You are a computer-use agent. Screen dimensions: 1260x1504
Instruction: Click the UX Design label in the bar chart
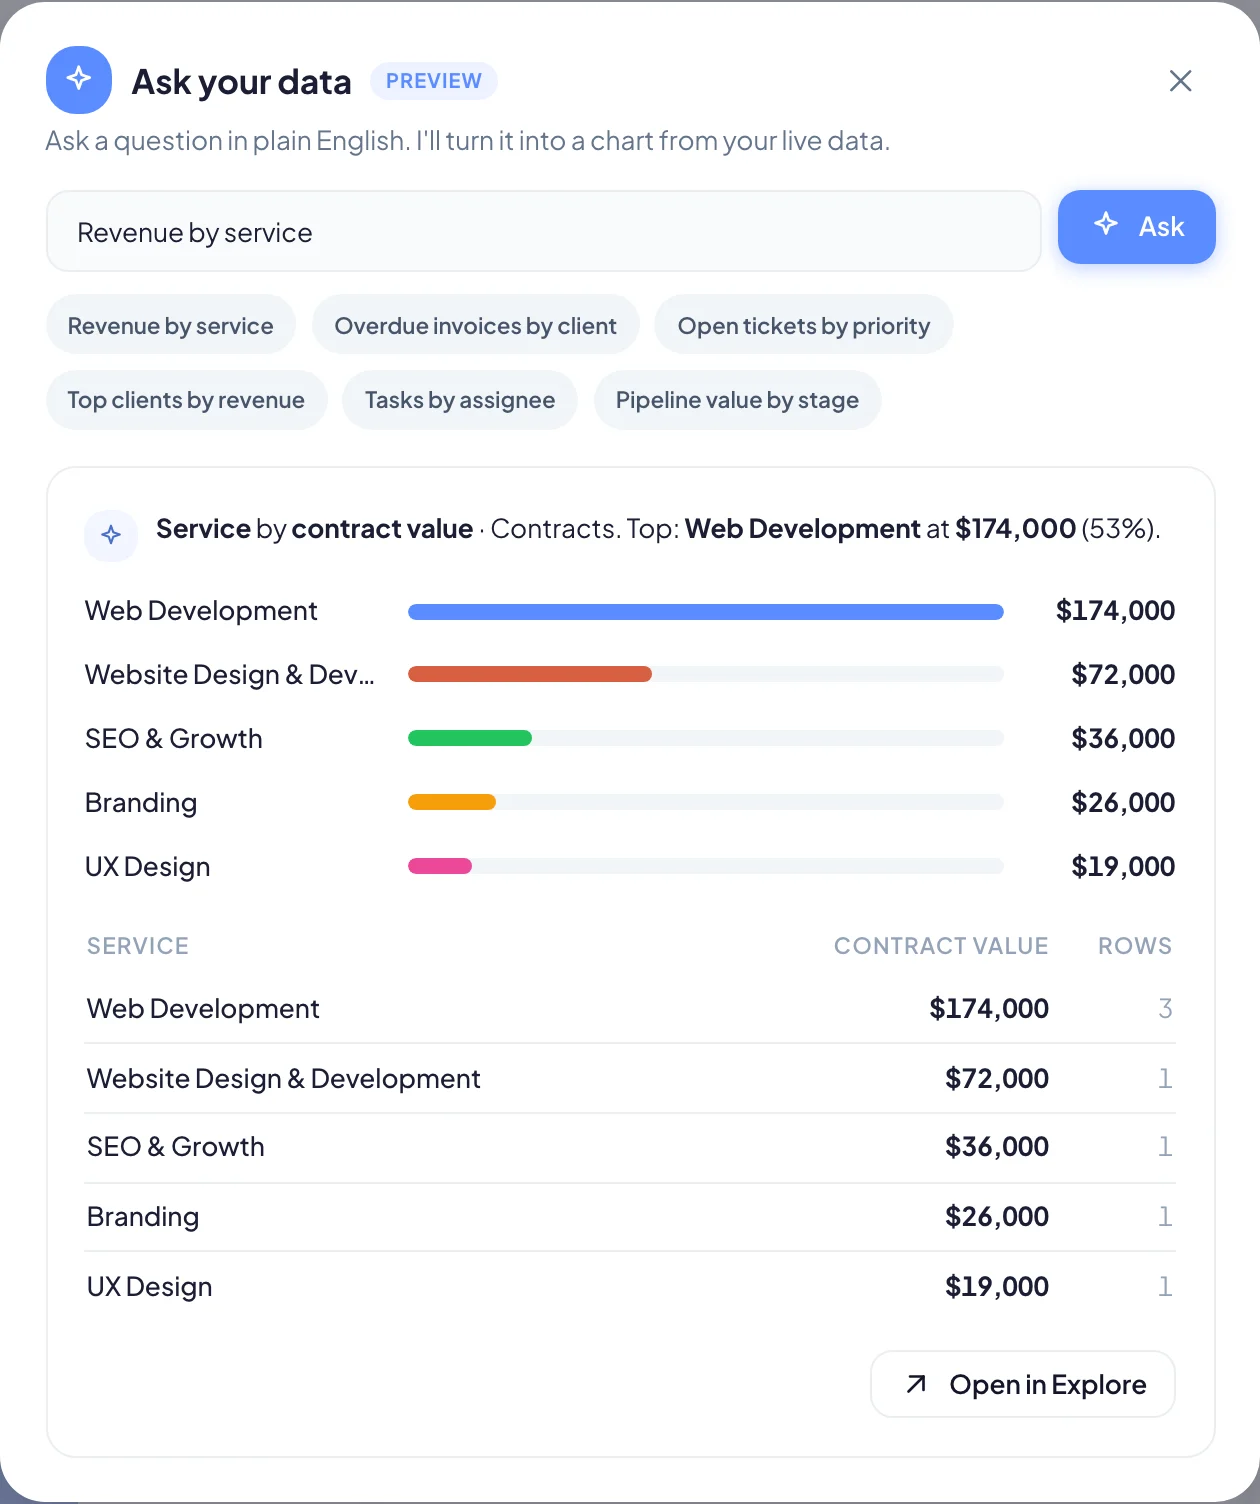(148, 867)
